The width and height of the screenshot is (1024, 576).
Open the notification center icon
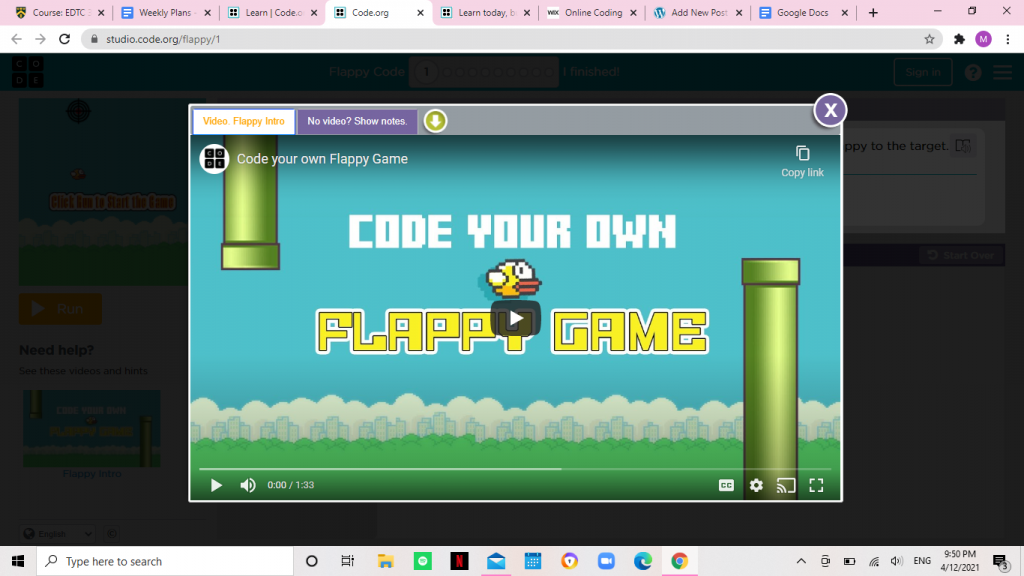point(1000,561)
